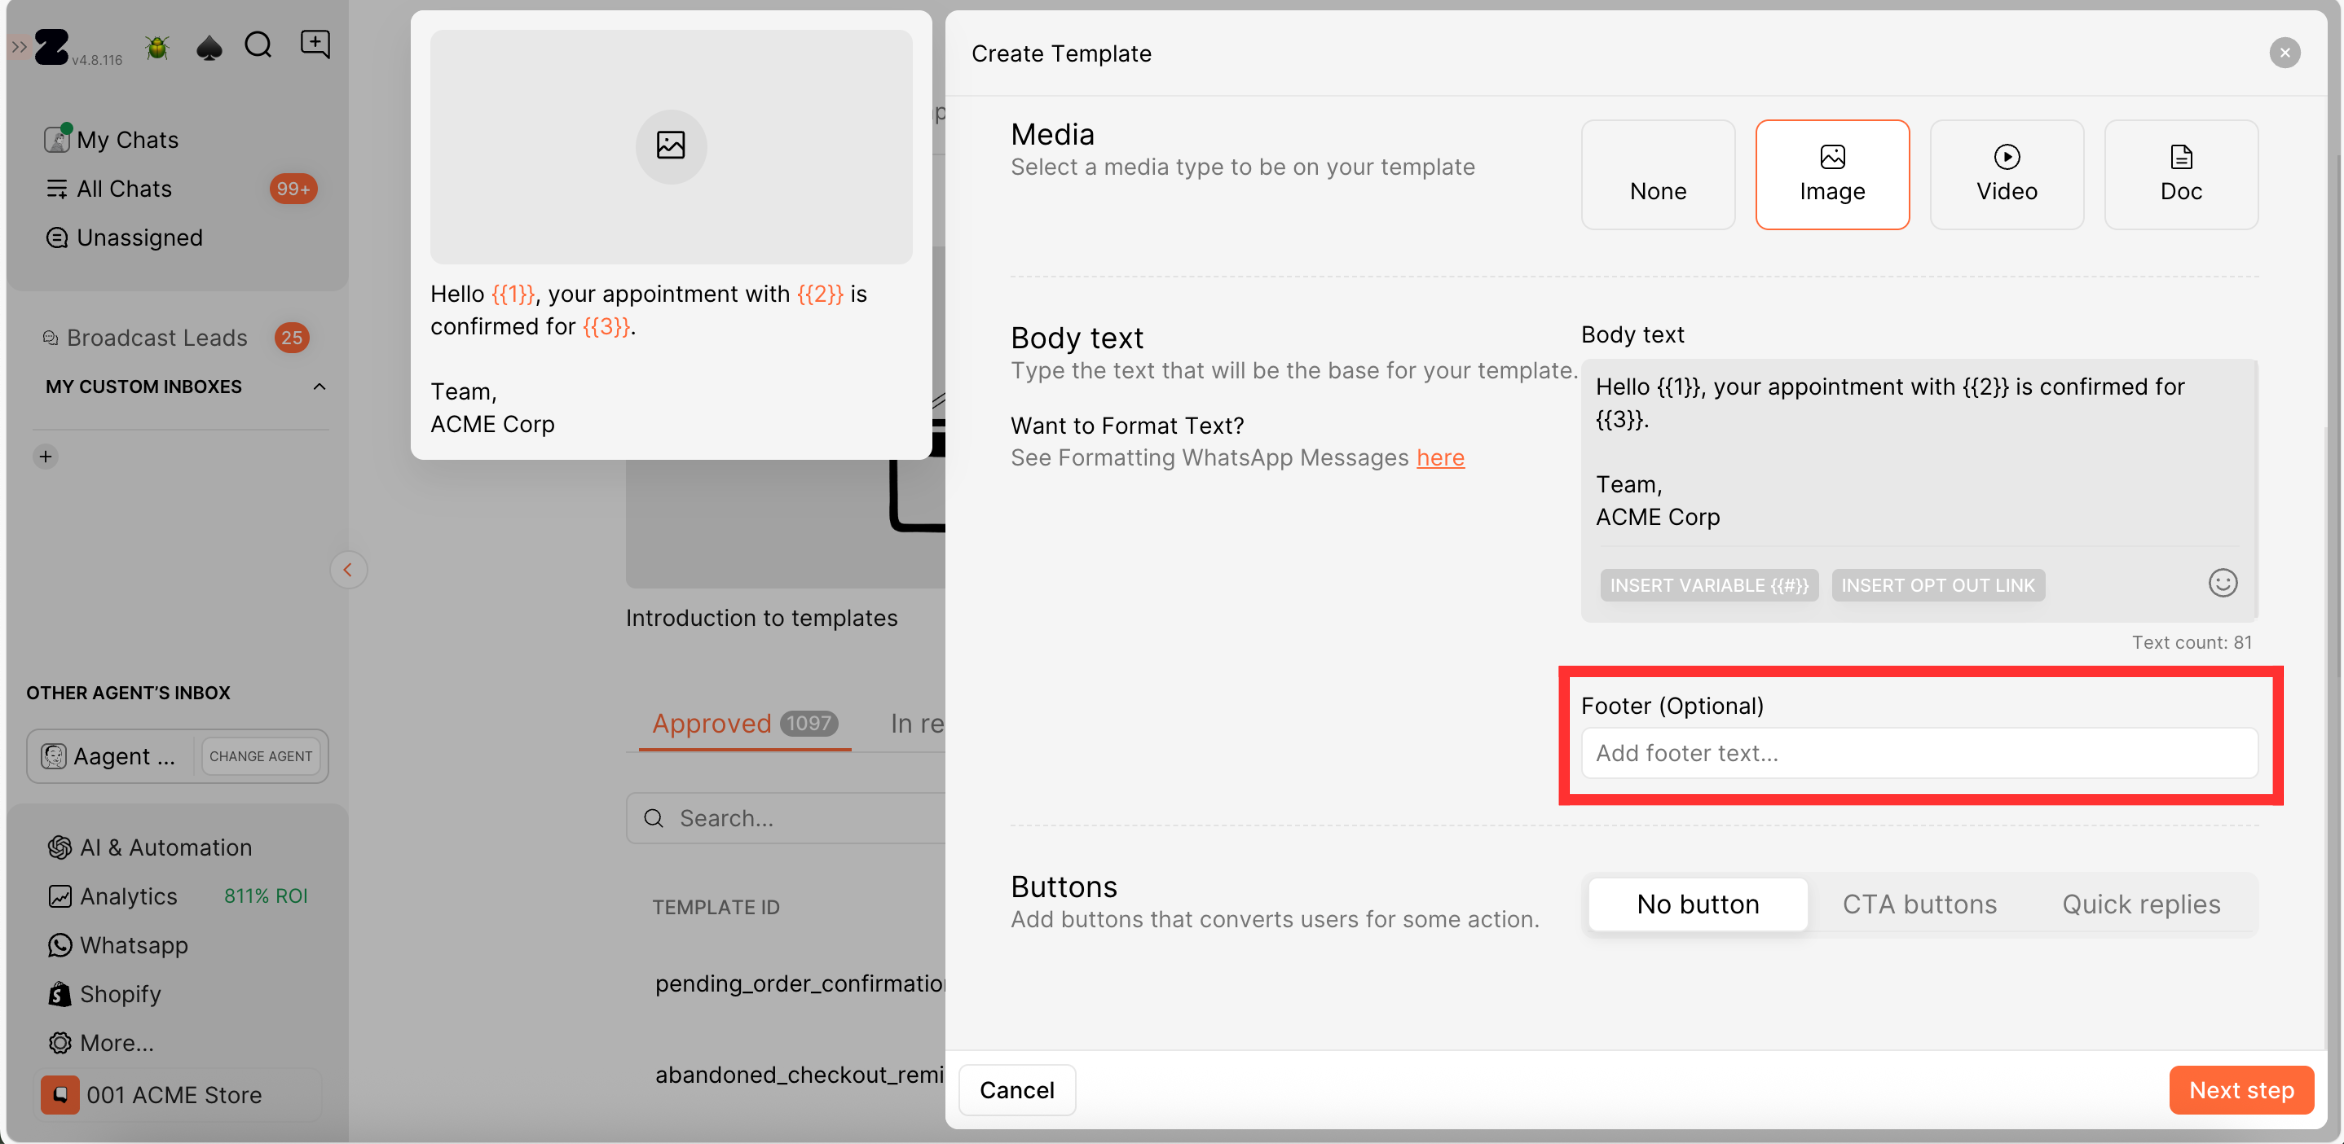2344x1144 pixels.
Task: Click the Next step button
Action: coord(2240,1090)
